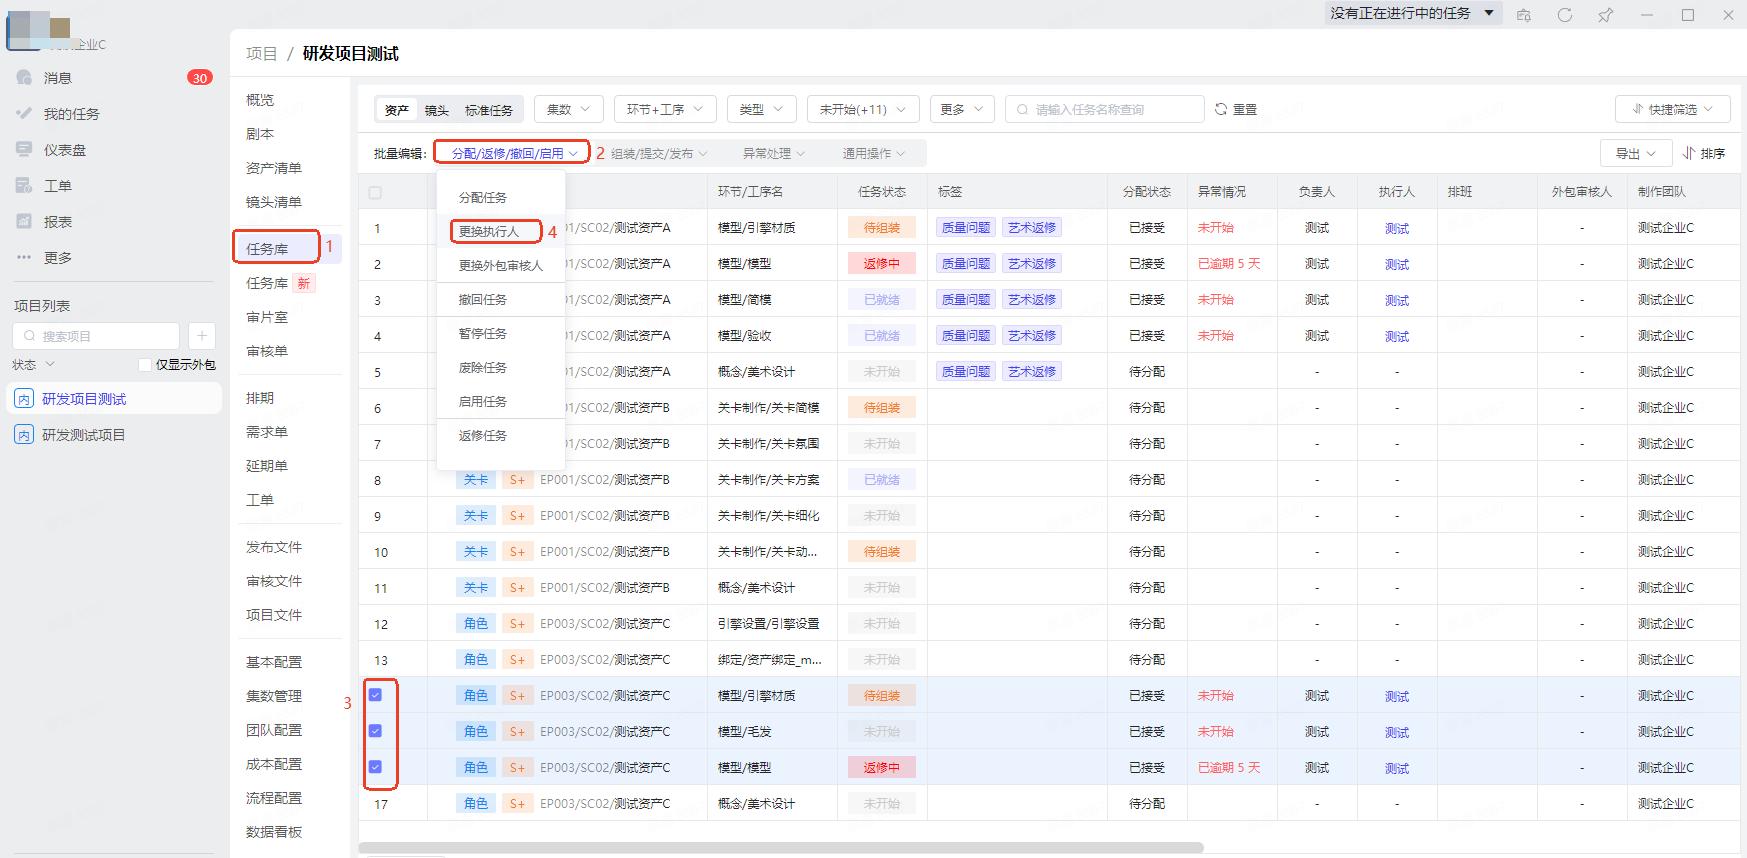Open the 仪表盘 dashboard icon

(24, 150)
